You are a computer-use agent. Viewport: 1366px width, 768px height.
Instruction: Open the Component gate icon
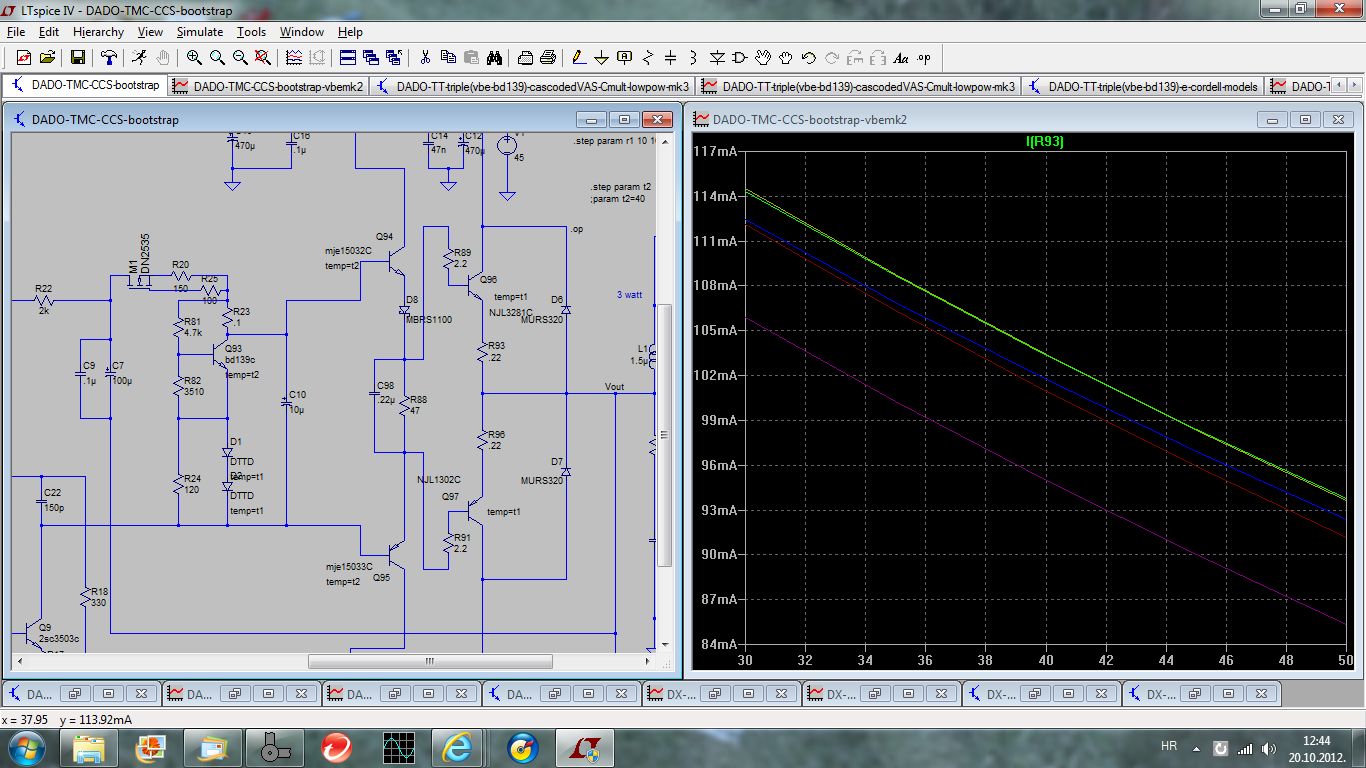[740, 58]
